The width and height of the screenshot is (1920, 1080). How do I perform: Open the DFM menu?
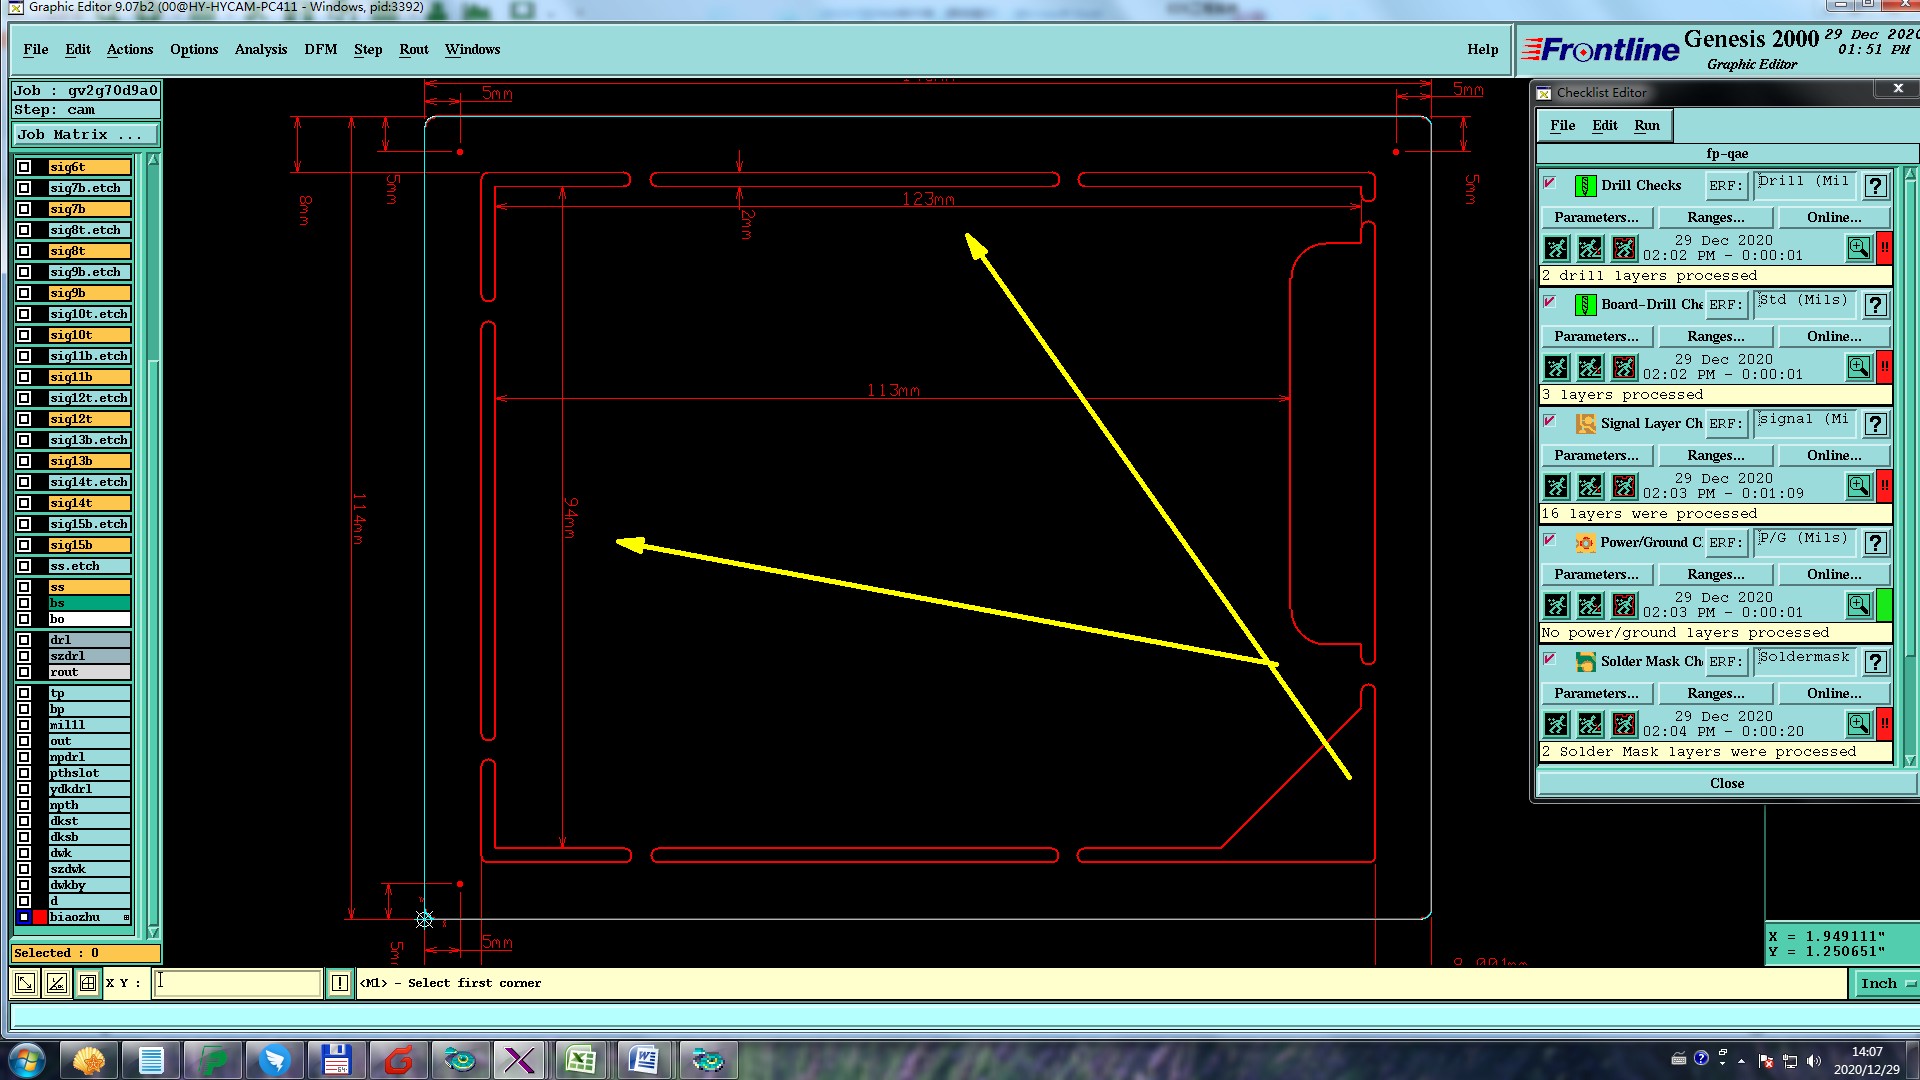pyautogui.click(x=320, y=49)
